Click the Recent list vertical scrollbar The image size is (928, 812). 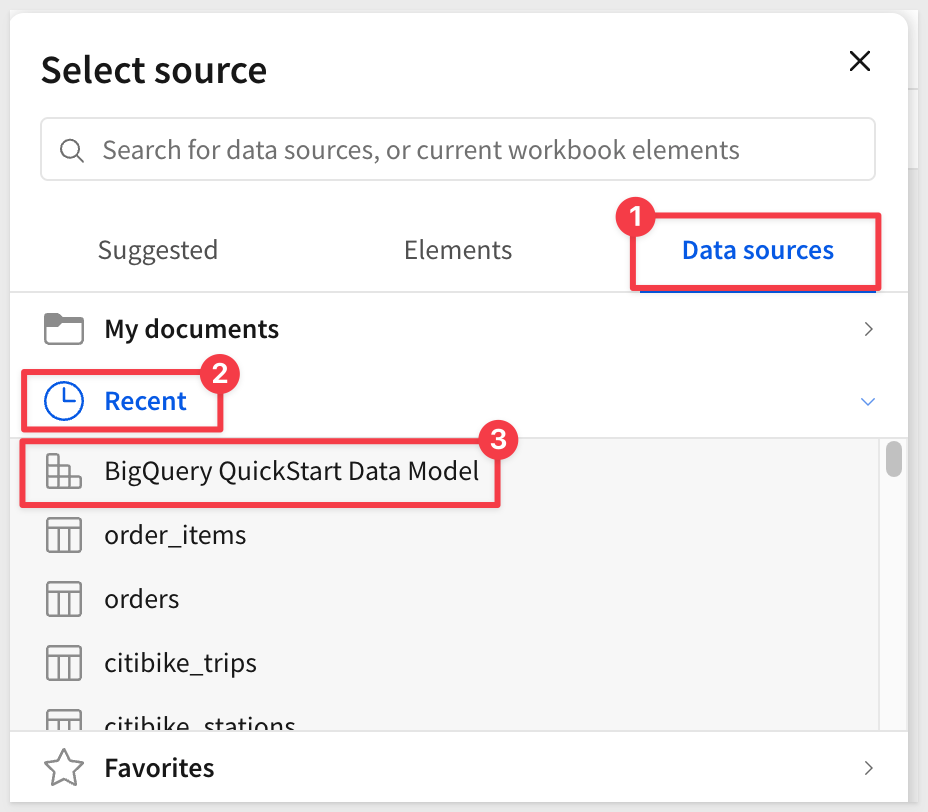[x=894, y=459]
